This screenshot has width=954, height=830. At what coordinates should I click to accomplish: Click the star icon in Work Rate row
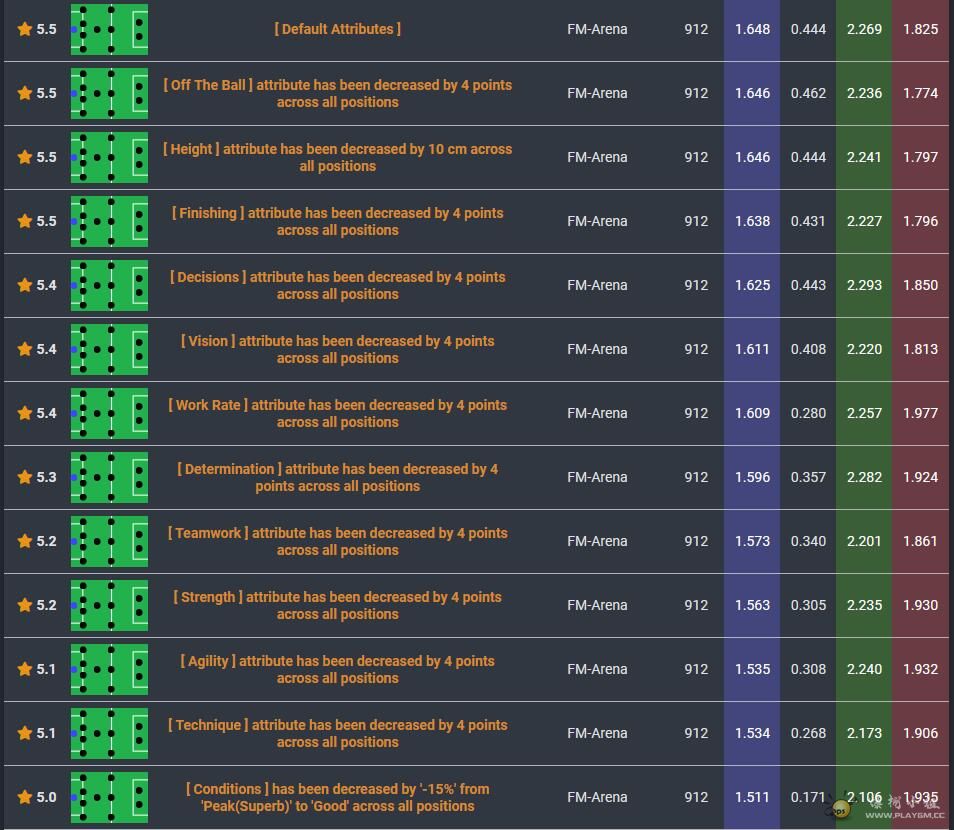tap(25, 413)
